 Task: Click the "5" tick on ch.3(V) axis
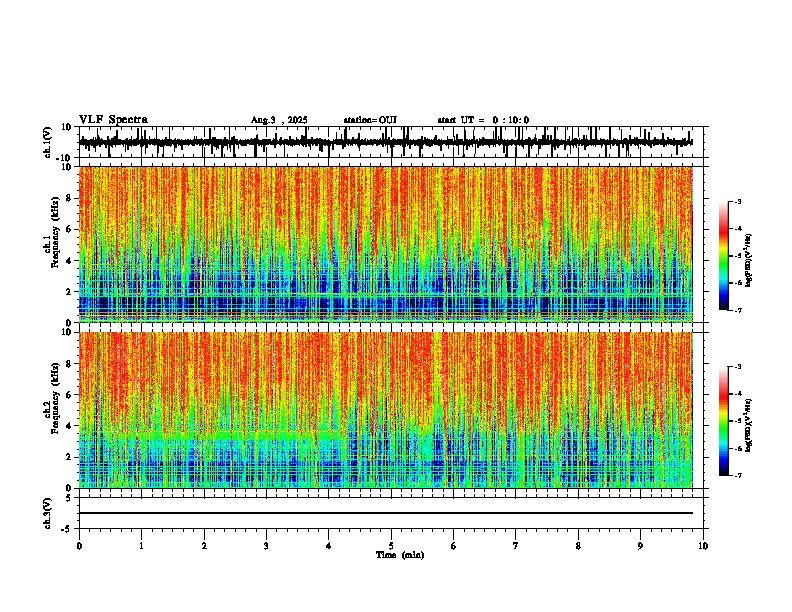point(70,498)
